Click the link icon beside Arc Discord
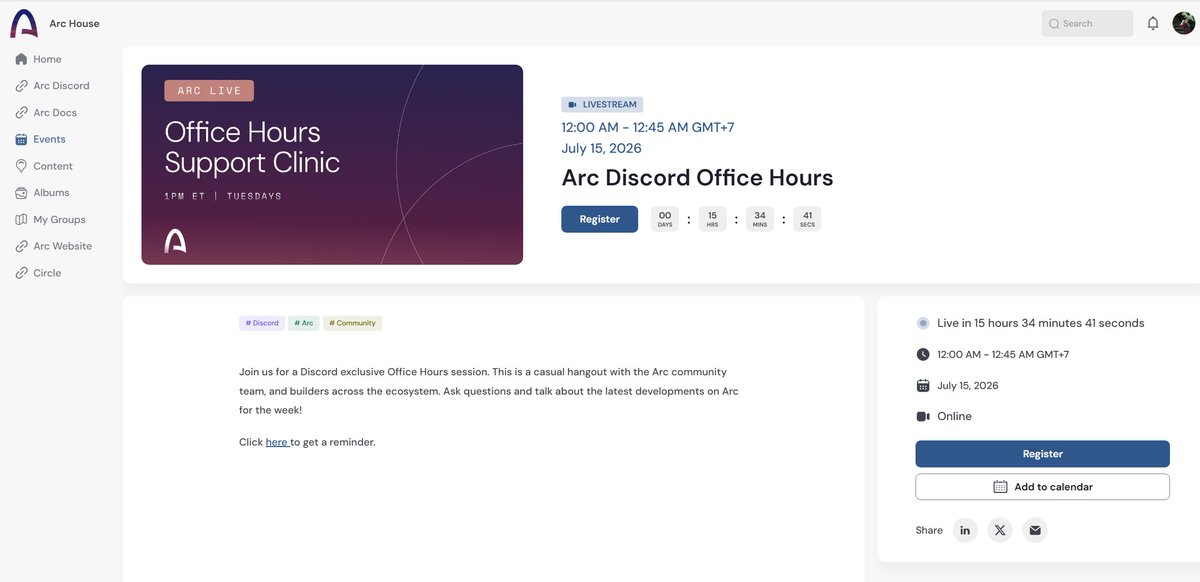This screenshot has height=582, width=1200. (x=22, y=86)
